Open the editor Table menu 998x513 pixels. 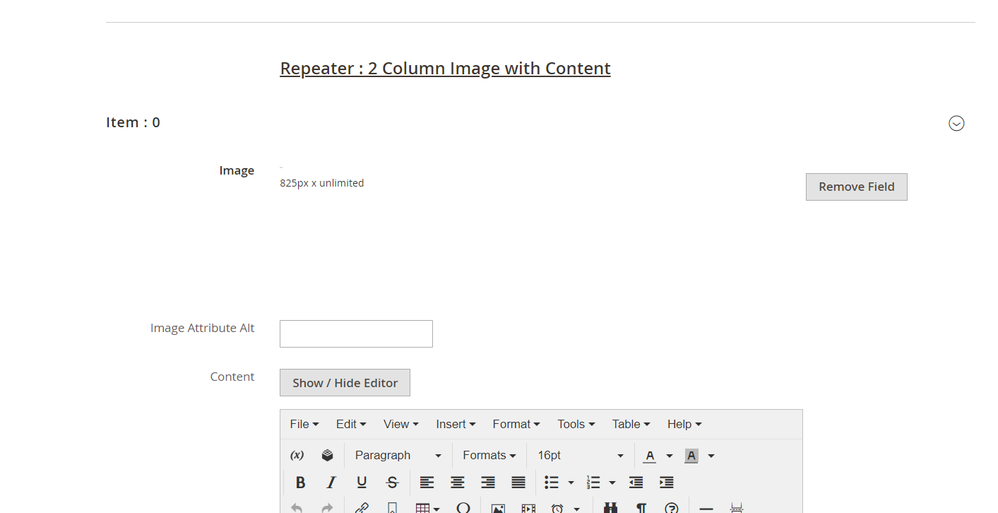coord(631,424)
